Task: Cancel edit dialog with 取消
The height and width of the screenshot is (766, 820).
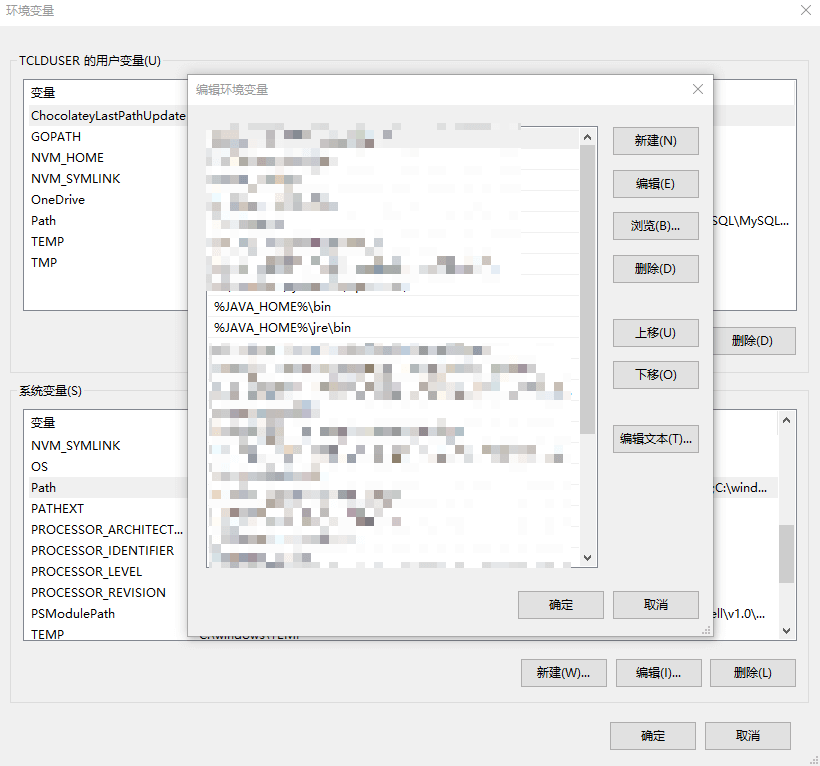Action: (x=655, y=605)
